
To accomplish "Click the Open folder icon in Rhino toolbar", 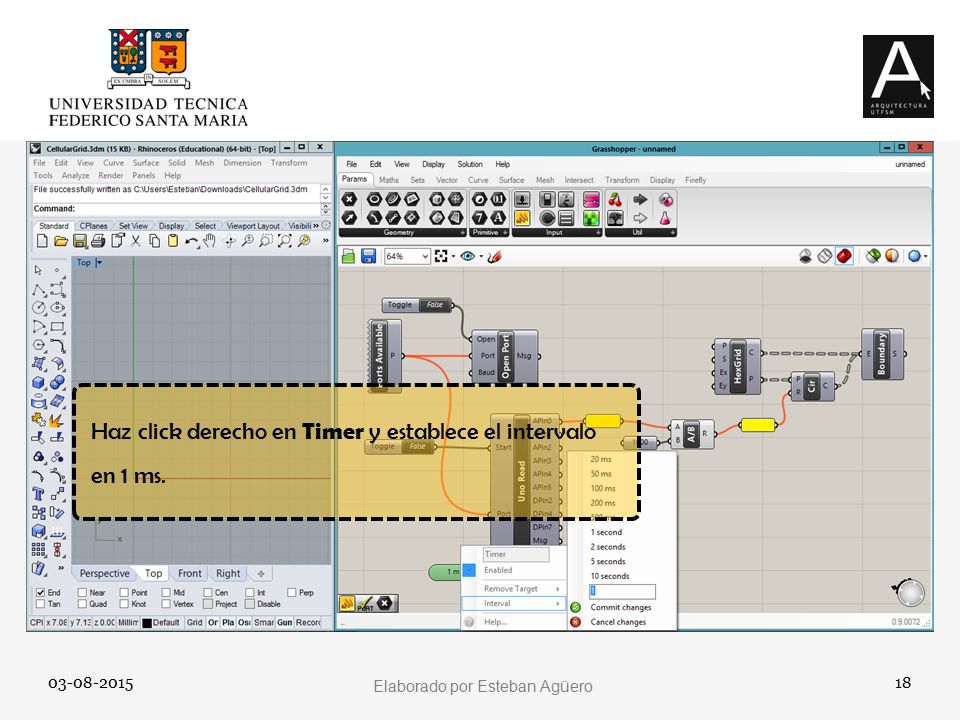I will point(60,241).
